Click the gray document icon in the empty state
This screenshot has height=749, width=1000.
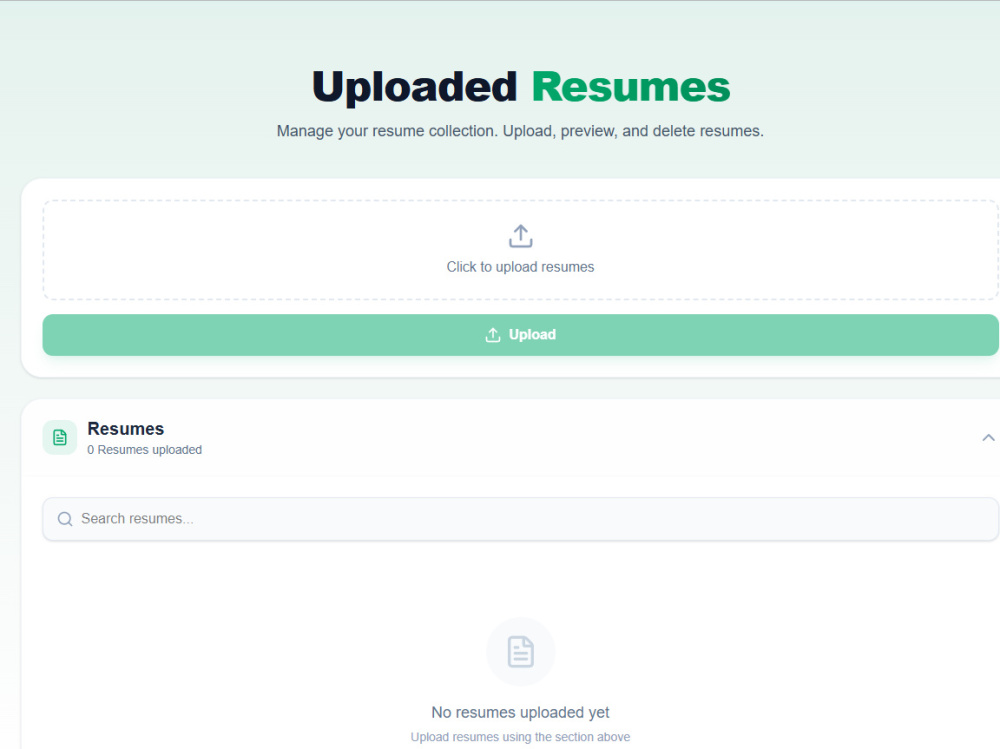click(x=520, y=651)
